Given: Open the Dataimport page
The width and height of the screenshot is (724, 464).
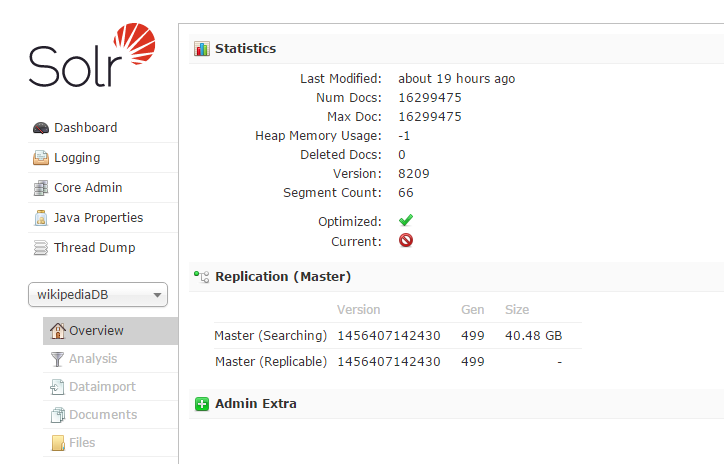Looking at the screenshot, I should point(103,387).
